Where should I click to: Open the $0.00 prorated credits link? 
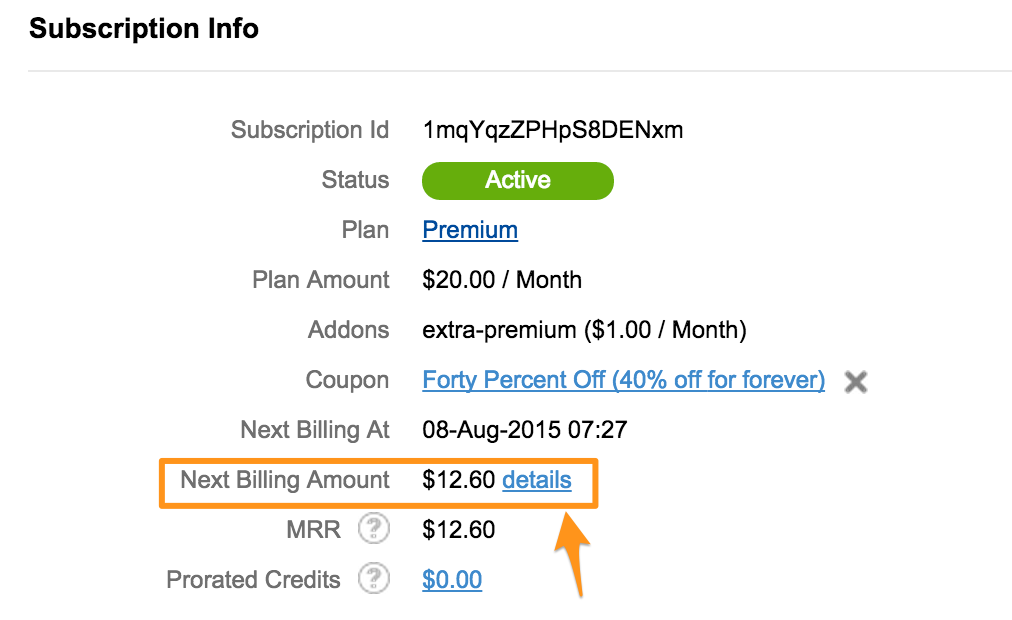[x=452, y=579]
